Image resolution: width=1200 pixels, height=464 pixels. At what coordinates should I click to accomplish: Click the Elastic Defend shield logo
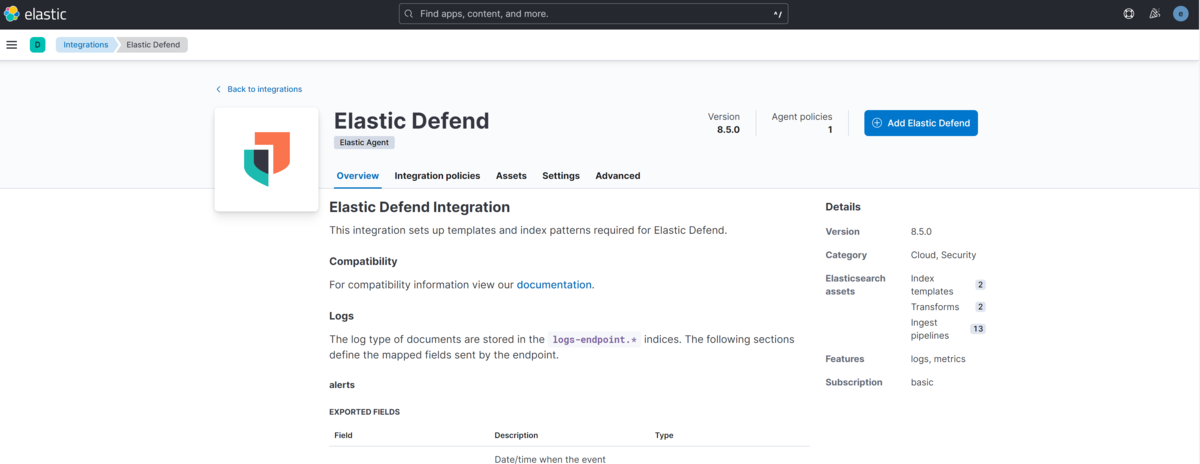pyautogui.click(x=266, y=159)
